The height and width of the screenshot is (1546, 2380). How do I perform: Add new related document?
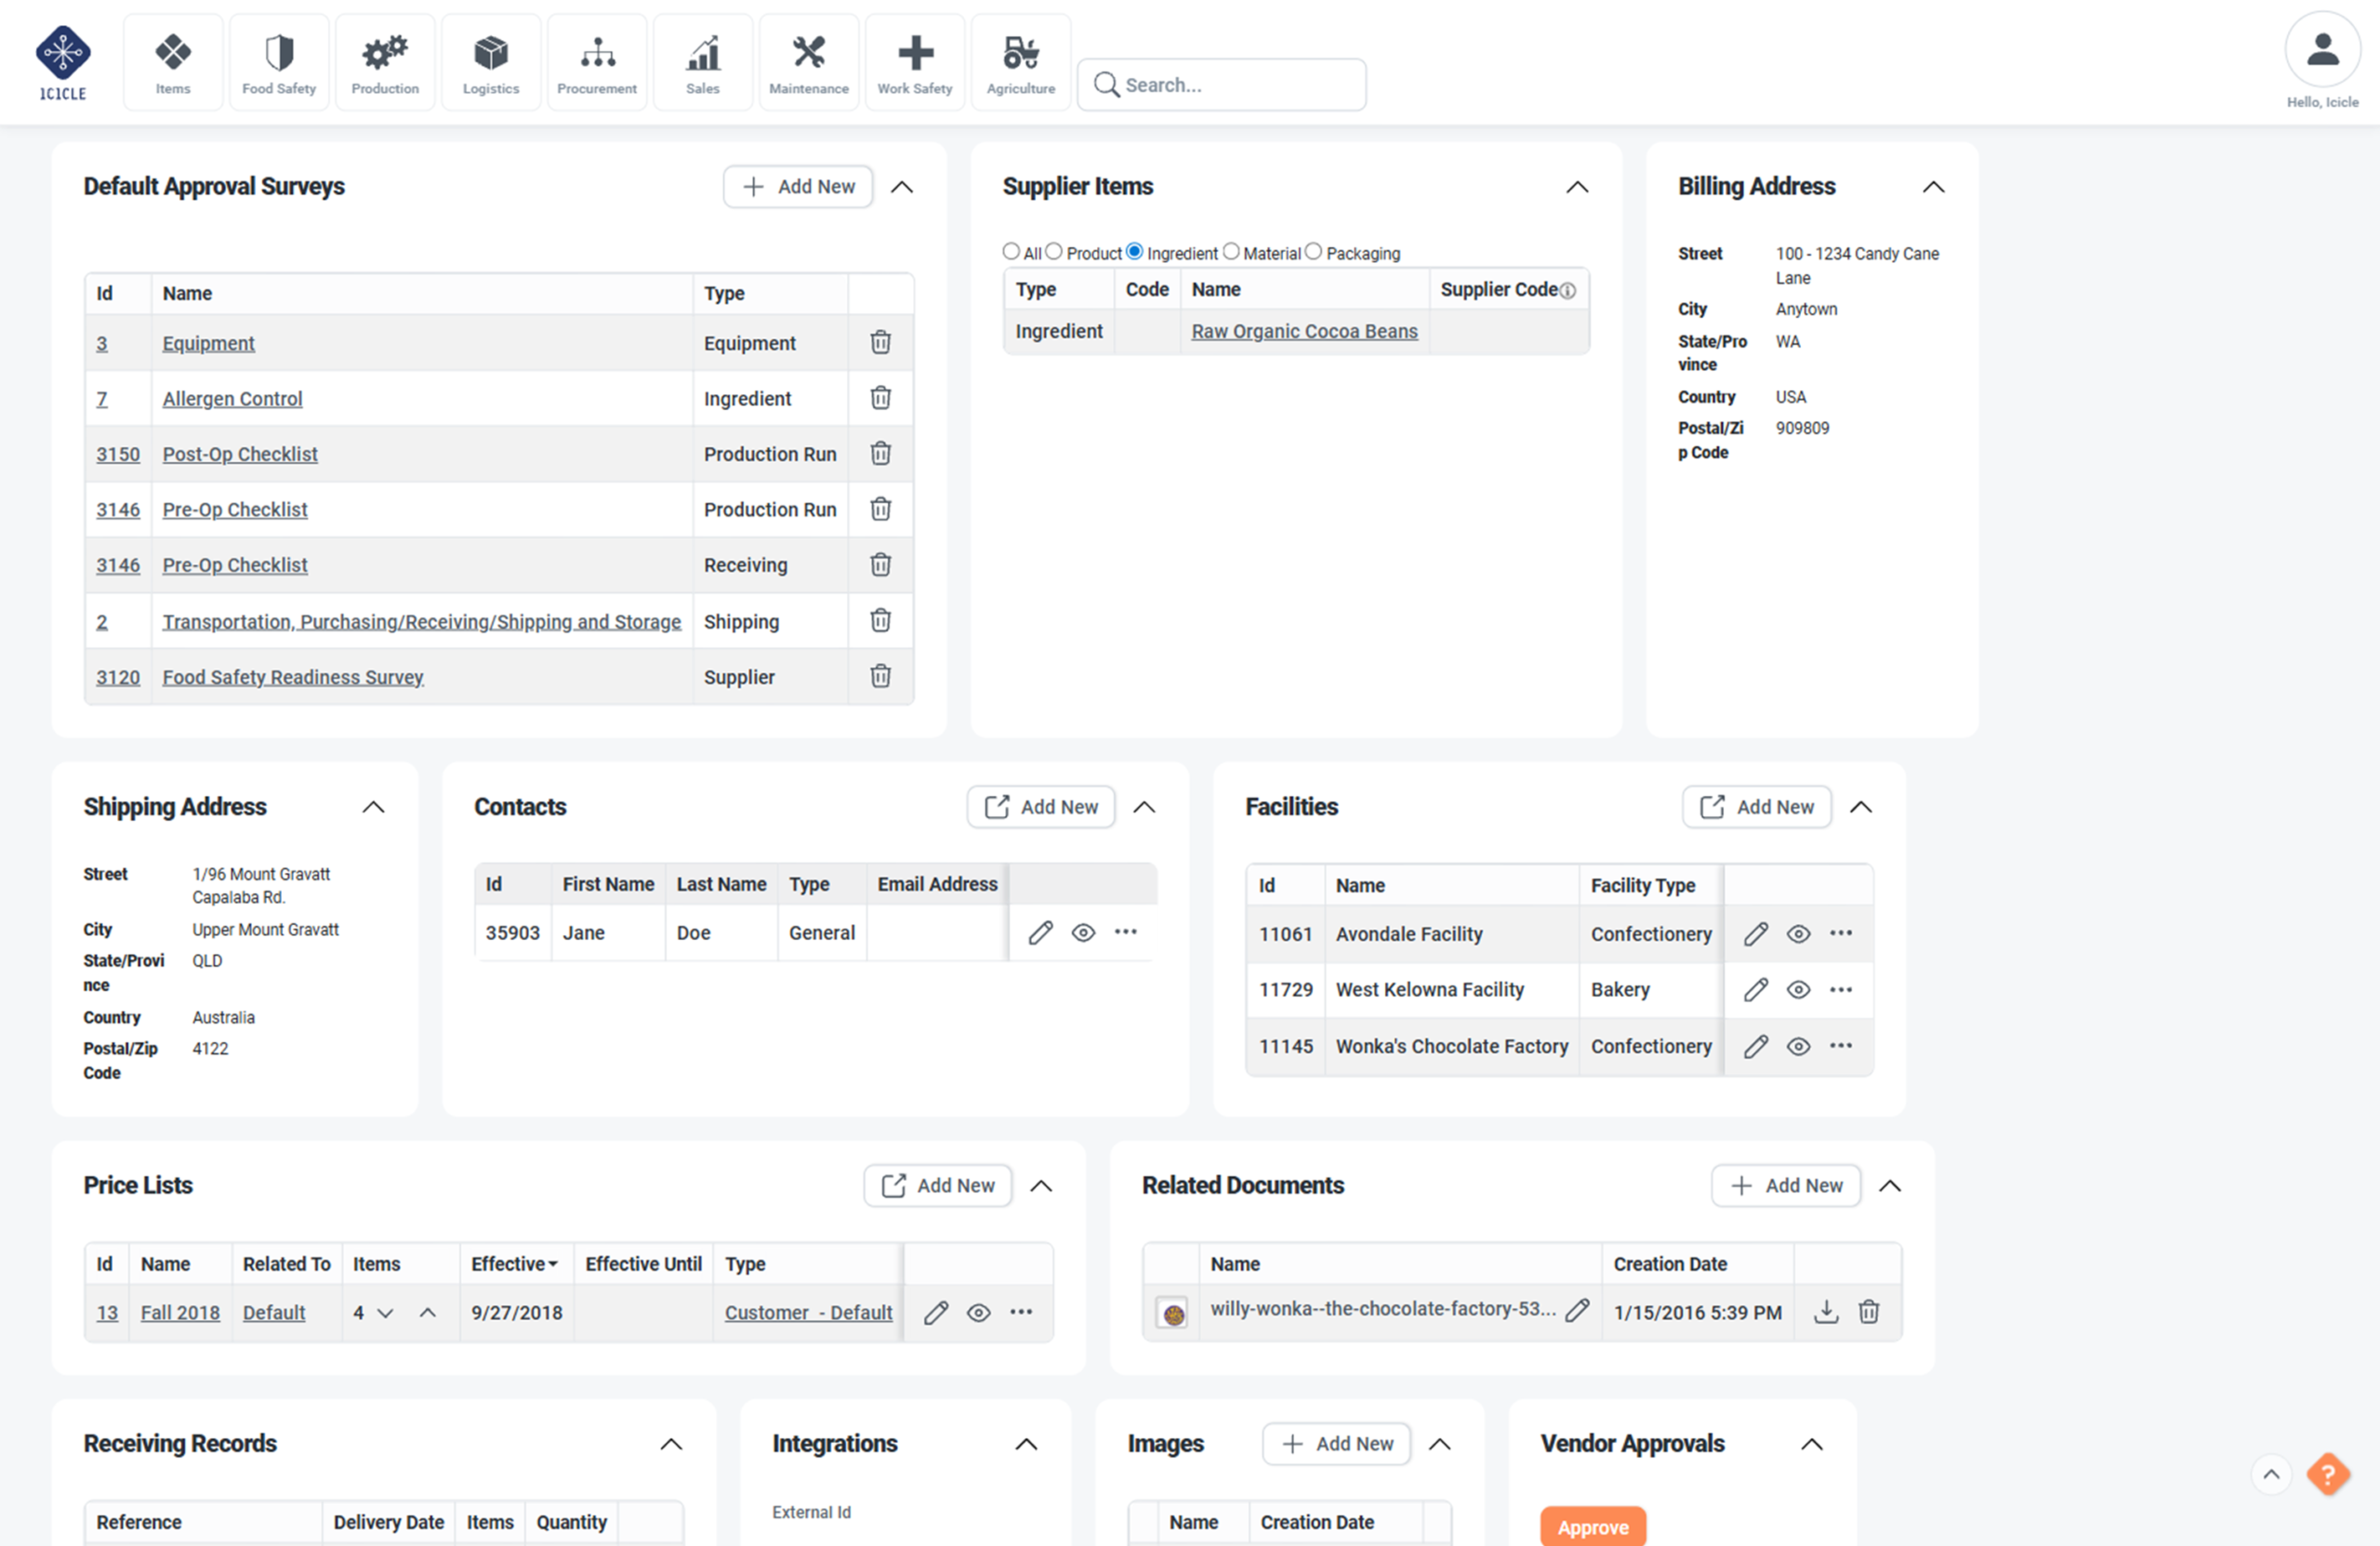[x=1785, y=1186]
